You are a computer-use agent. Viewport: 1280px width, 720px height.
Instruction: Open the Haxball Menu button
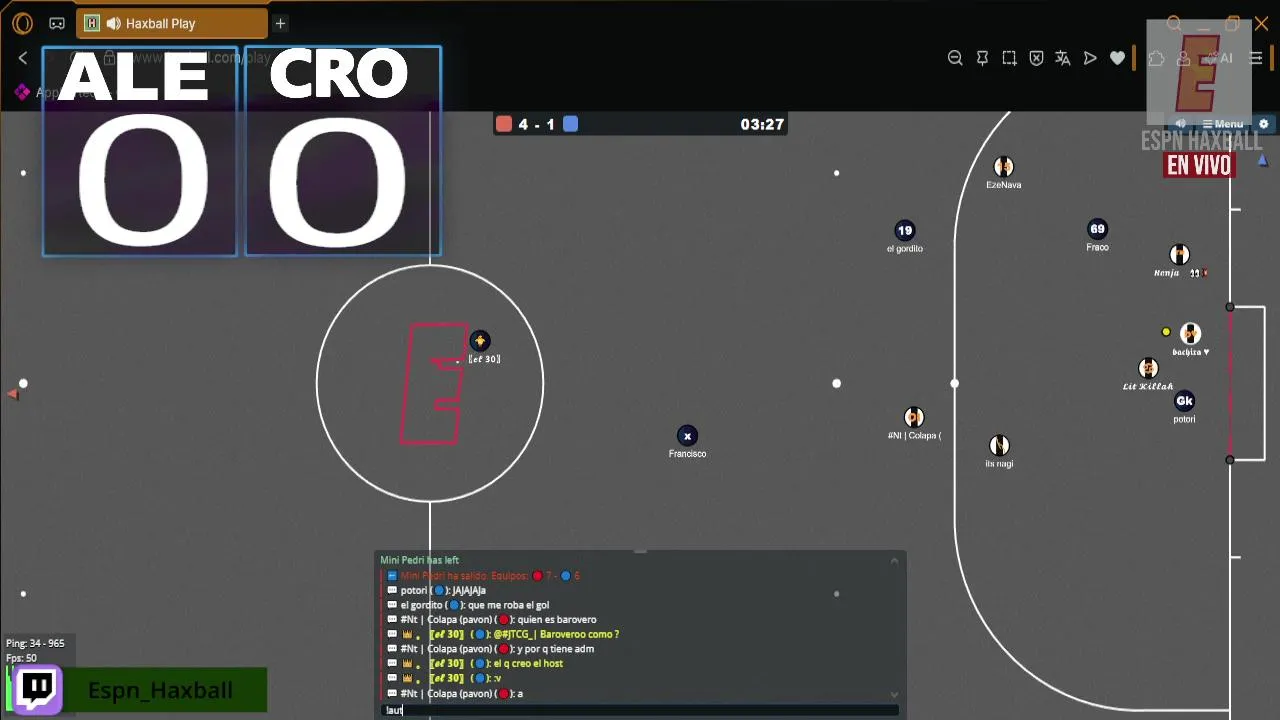(x=1222, y=124)
